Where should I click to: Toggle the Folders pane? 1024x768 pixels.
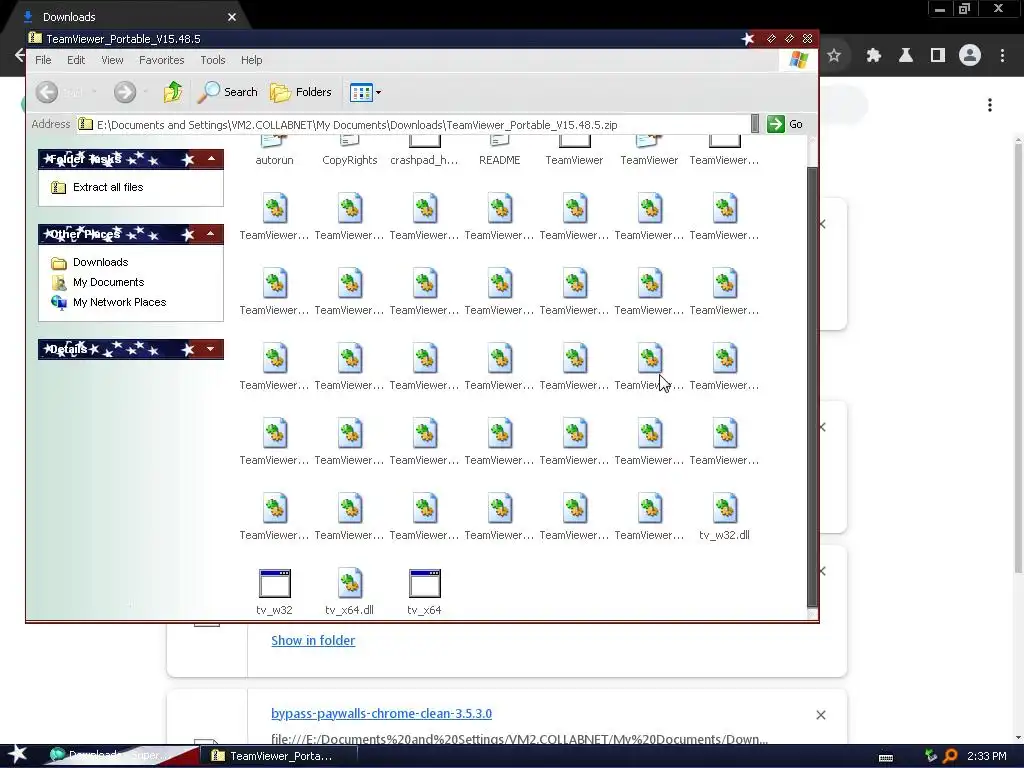pyautogui.click(x=301, y=92)
